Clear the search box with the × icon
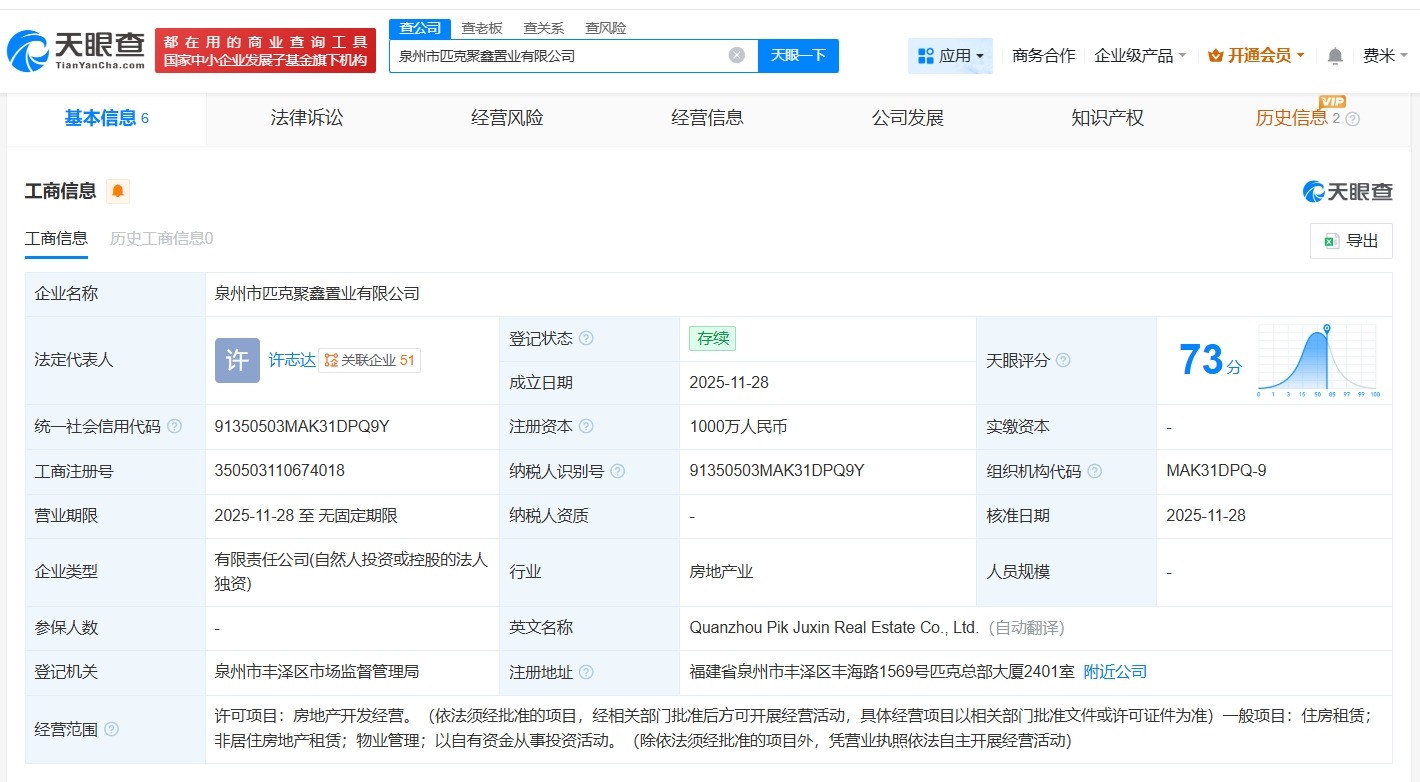 pyautogui.click(x=737, y=55)
